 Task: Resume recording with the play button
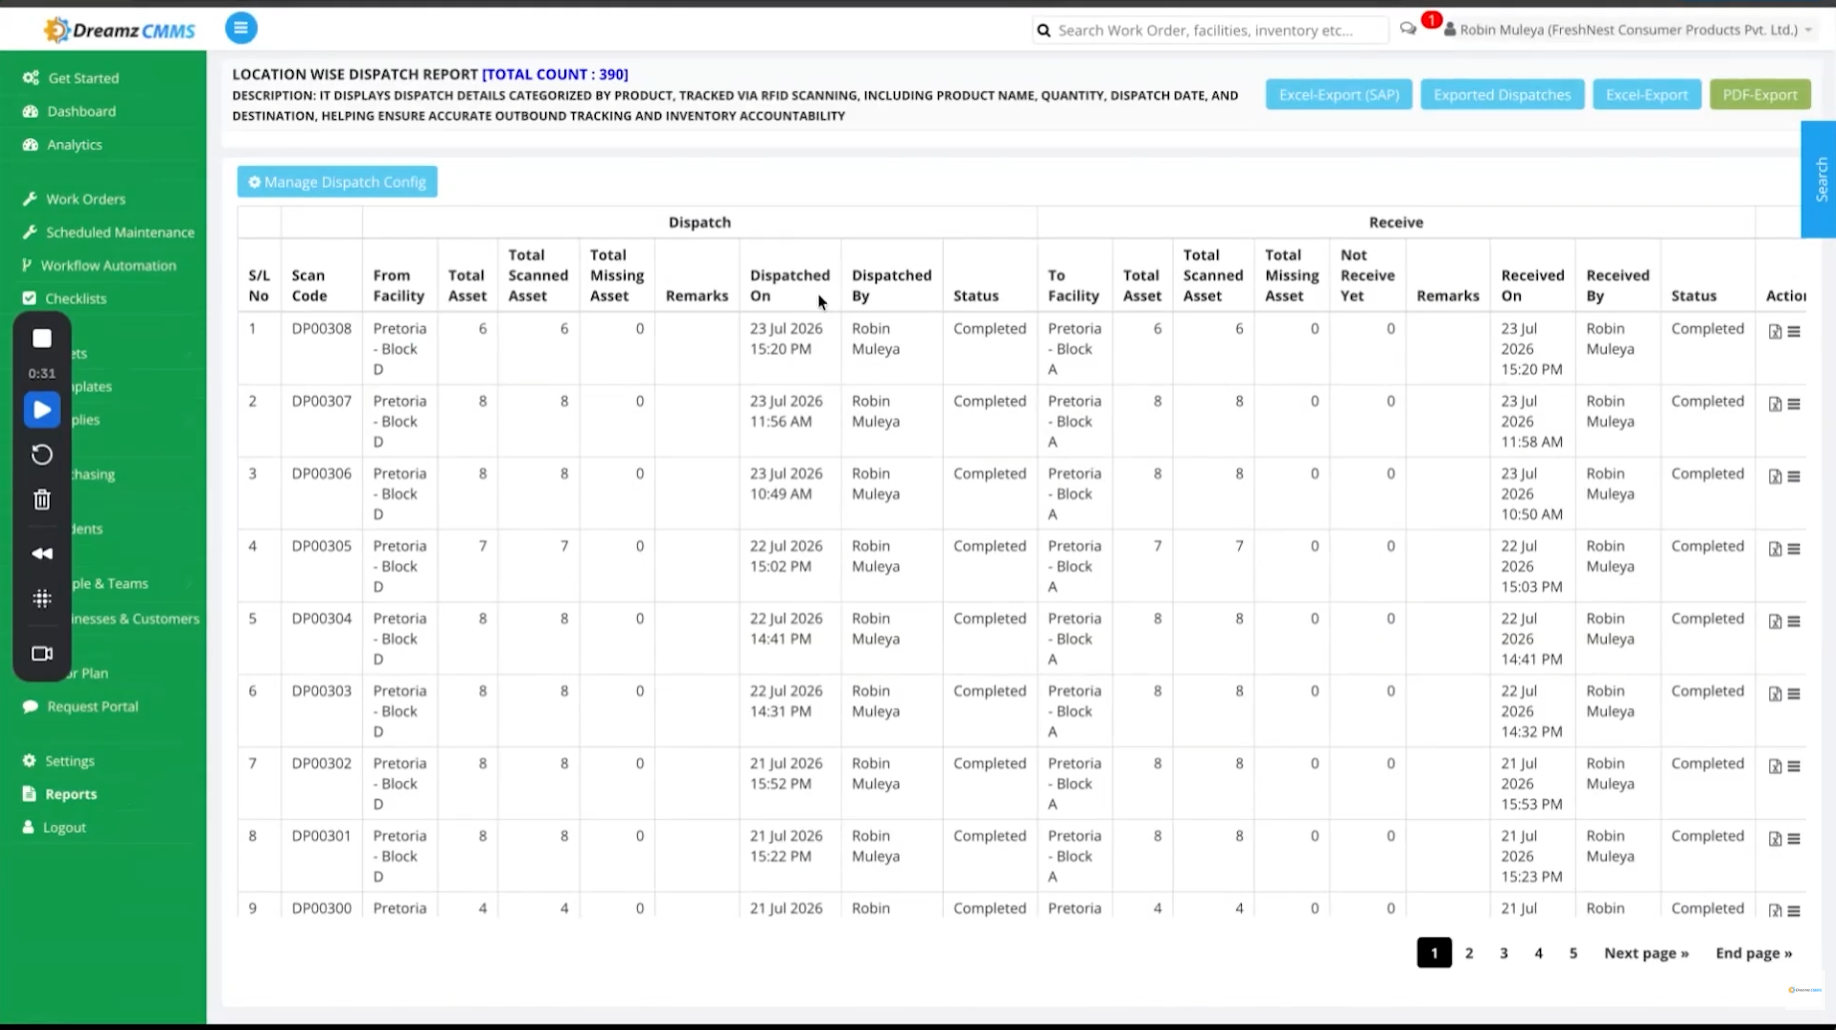pyautogui.click(x=42, y=410)
